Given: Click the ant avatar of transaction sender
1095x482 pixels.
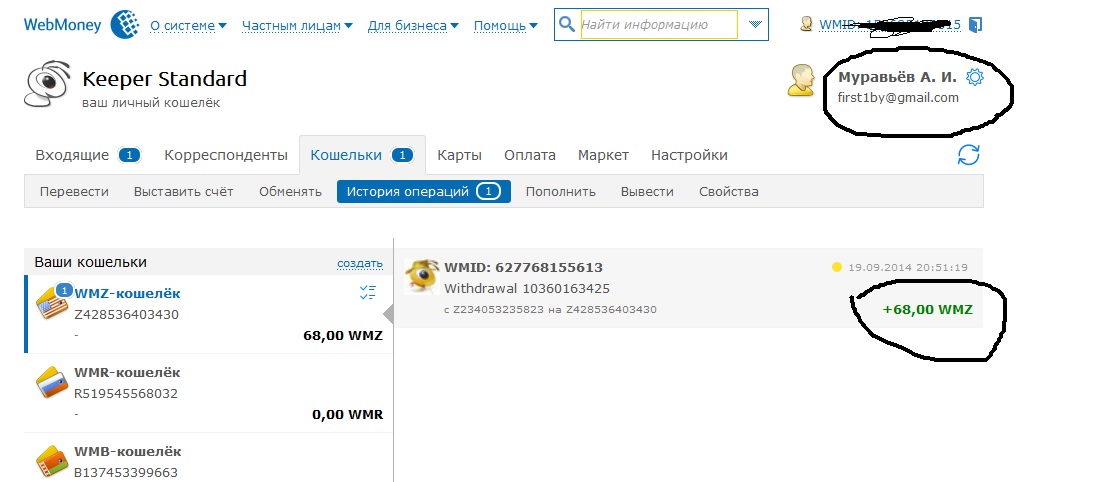Looking at the screenshot, I should [422, 277].
